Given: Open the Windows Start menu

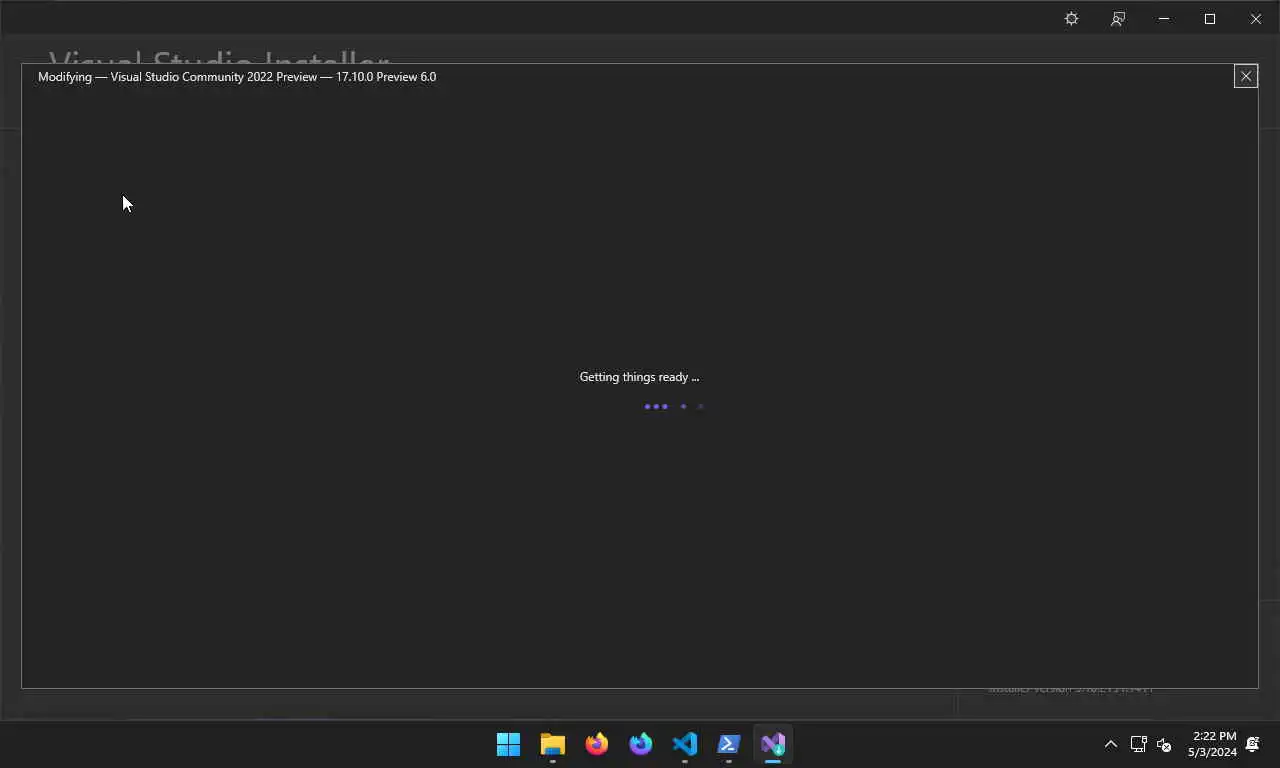Looking at the screenshot, I should point(508,744).
